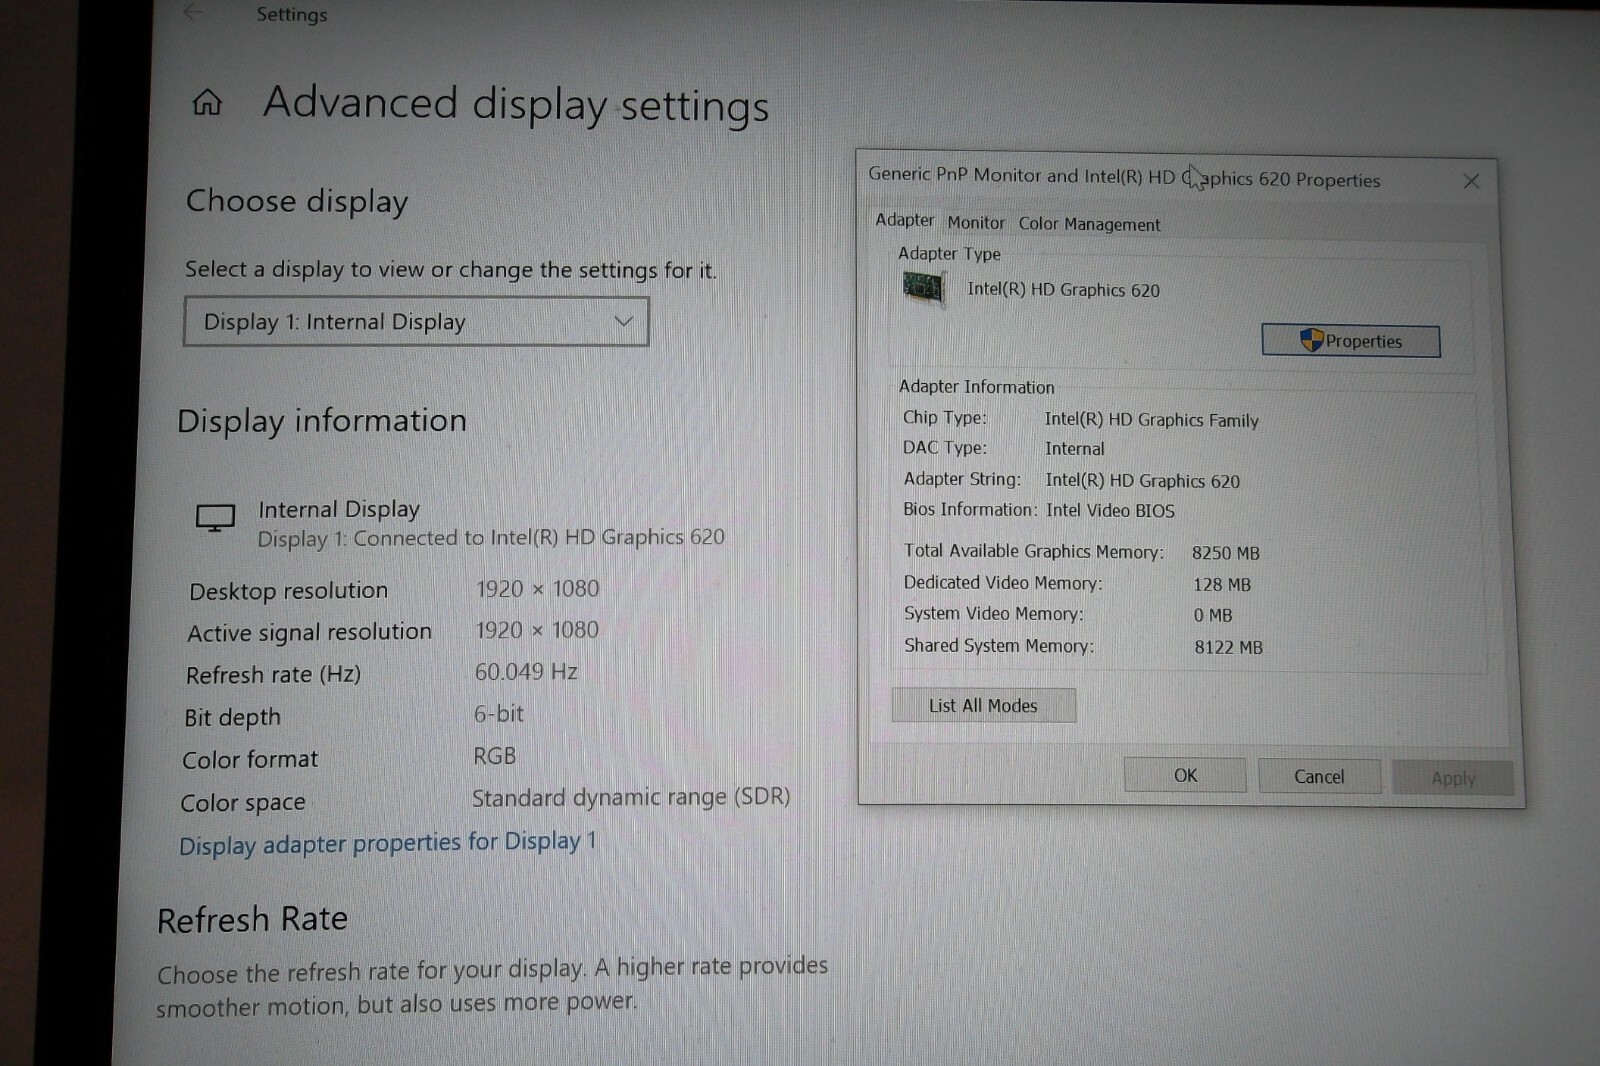Click the DAC Type value Internal
1600x1066 pixels.
coord(1074,449)
